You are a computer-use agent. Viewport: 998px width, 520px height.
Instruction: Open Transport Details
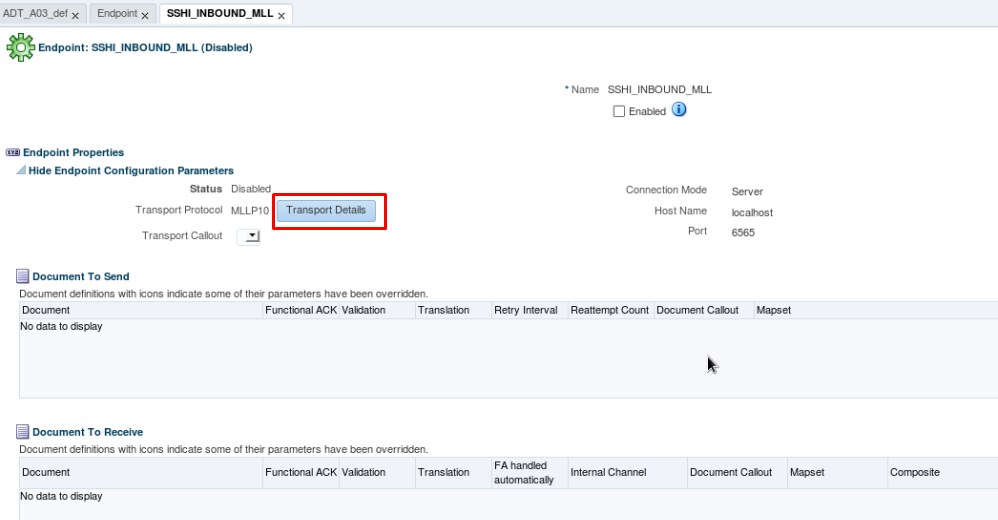point(326,210)
